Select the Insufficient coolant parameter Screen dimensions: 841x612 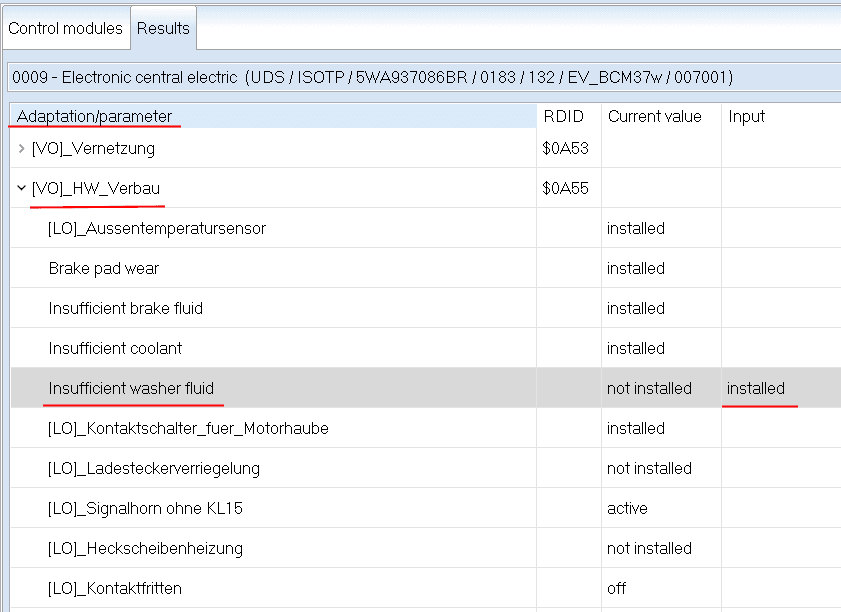click(x=115, y=348)
